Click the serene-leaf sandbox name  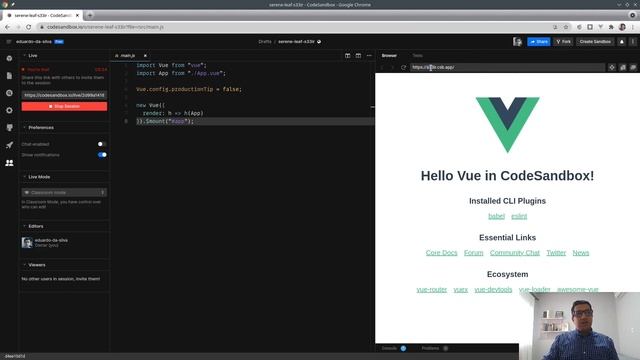tap(296, 42)
